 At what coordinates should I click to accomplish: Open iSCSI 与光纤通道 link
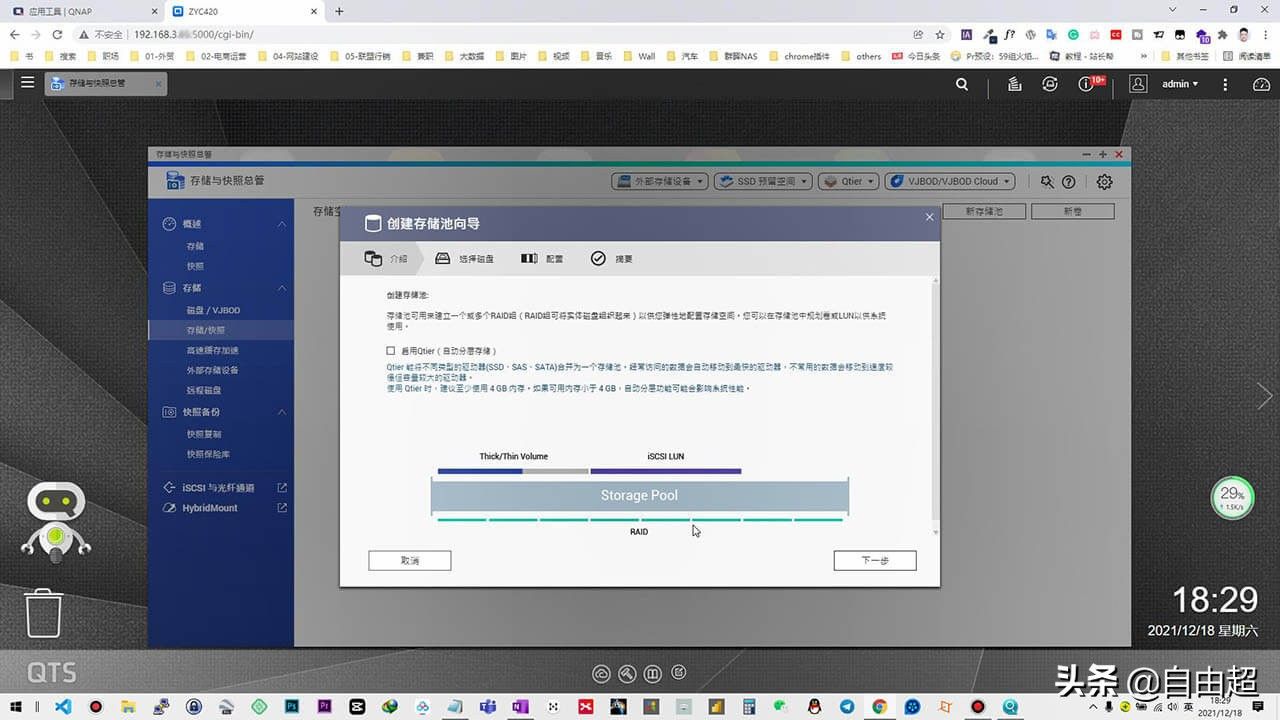[x=218, y=488]
